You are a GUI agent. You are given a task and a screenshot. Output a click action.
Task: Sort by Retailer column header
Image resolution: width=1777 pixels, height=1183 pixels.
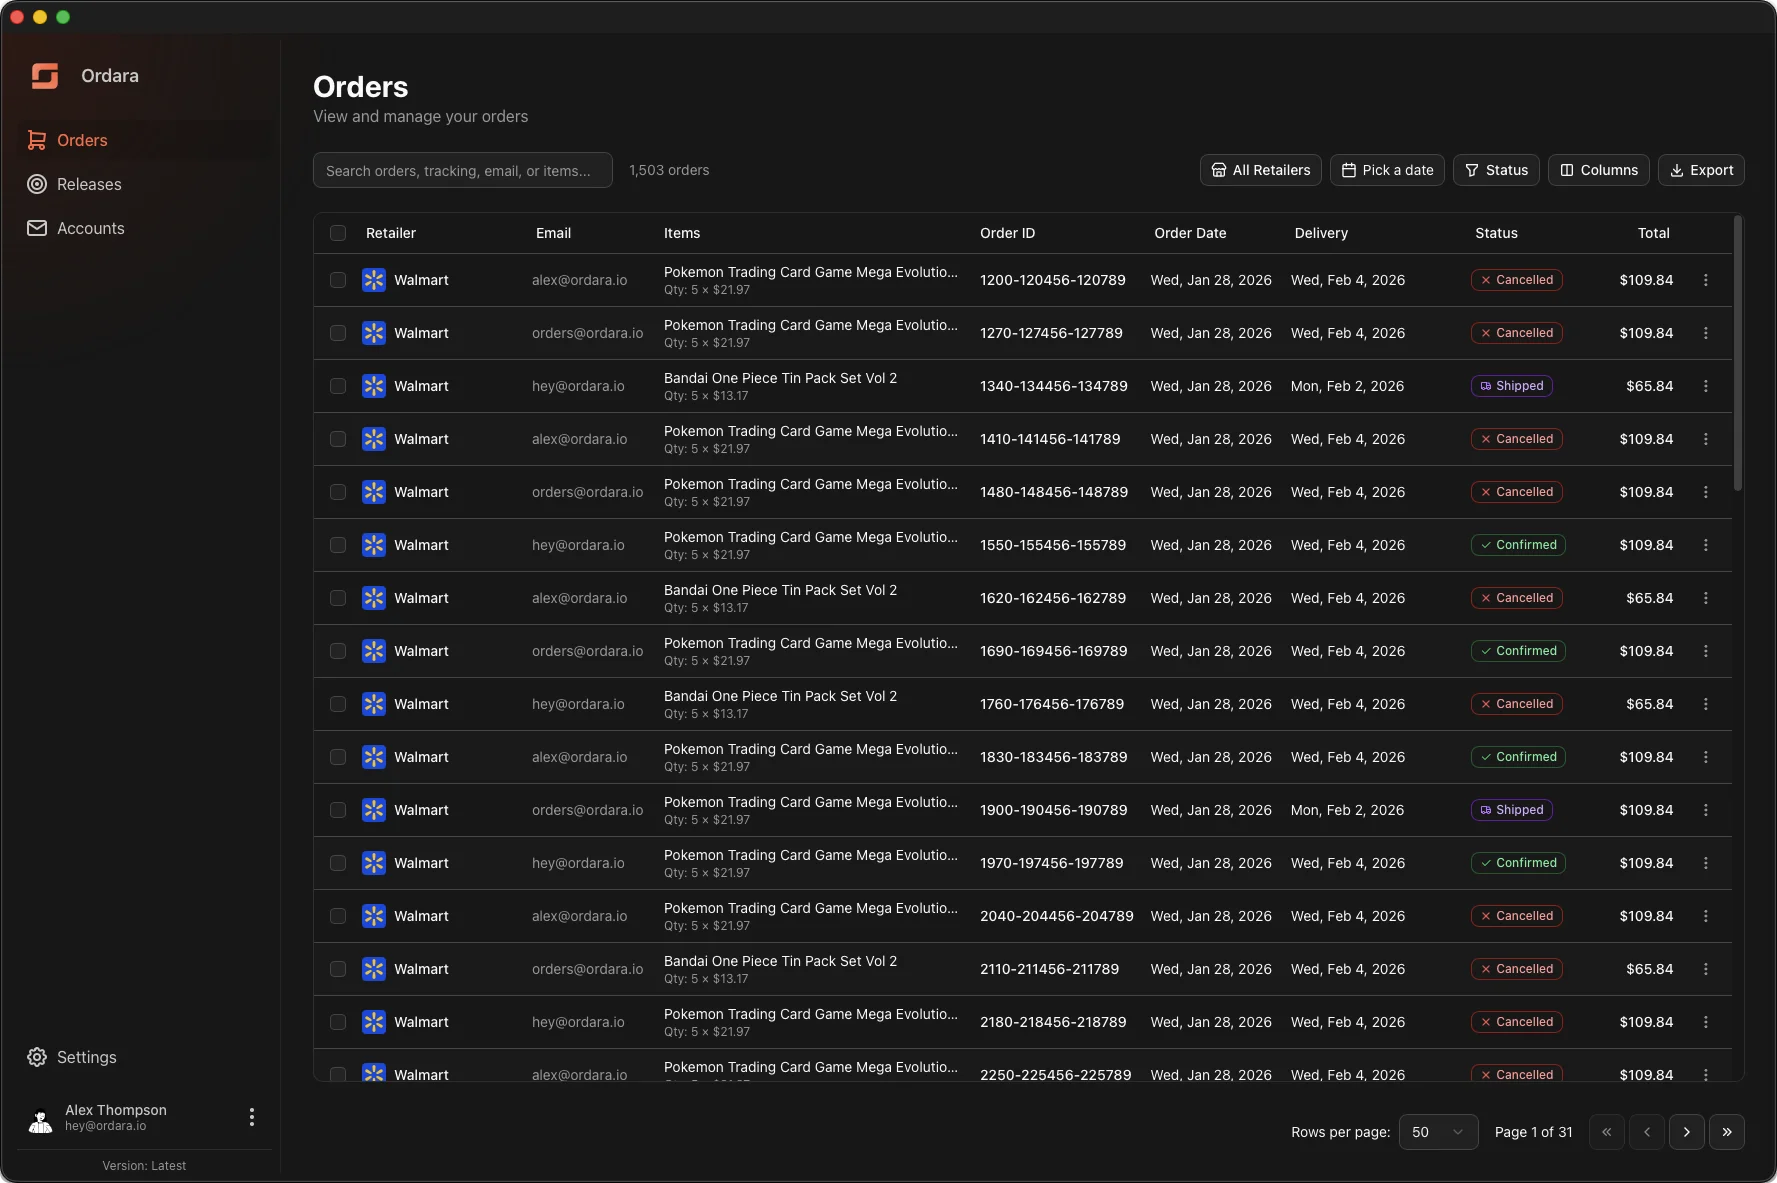pos(391,233)
